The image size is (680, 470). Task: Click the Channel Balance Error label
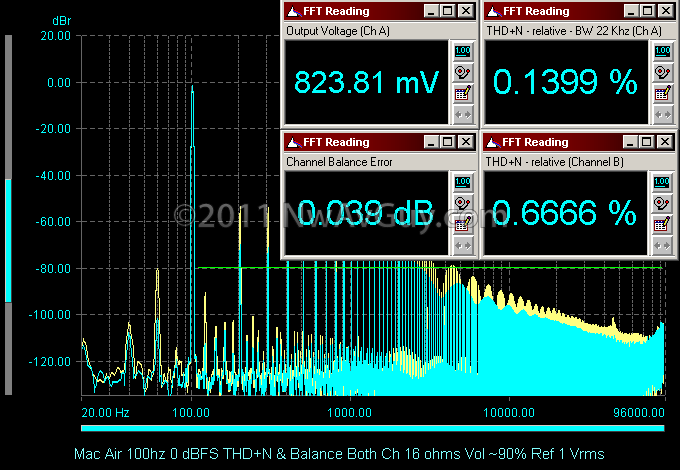339,162
